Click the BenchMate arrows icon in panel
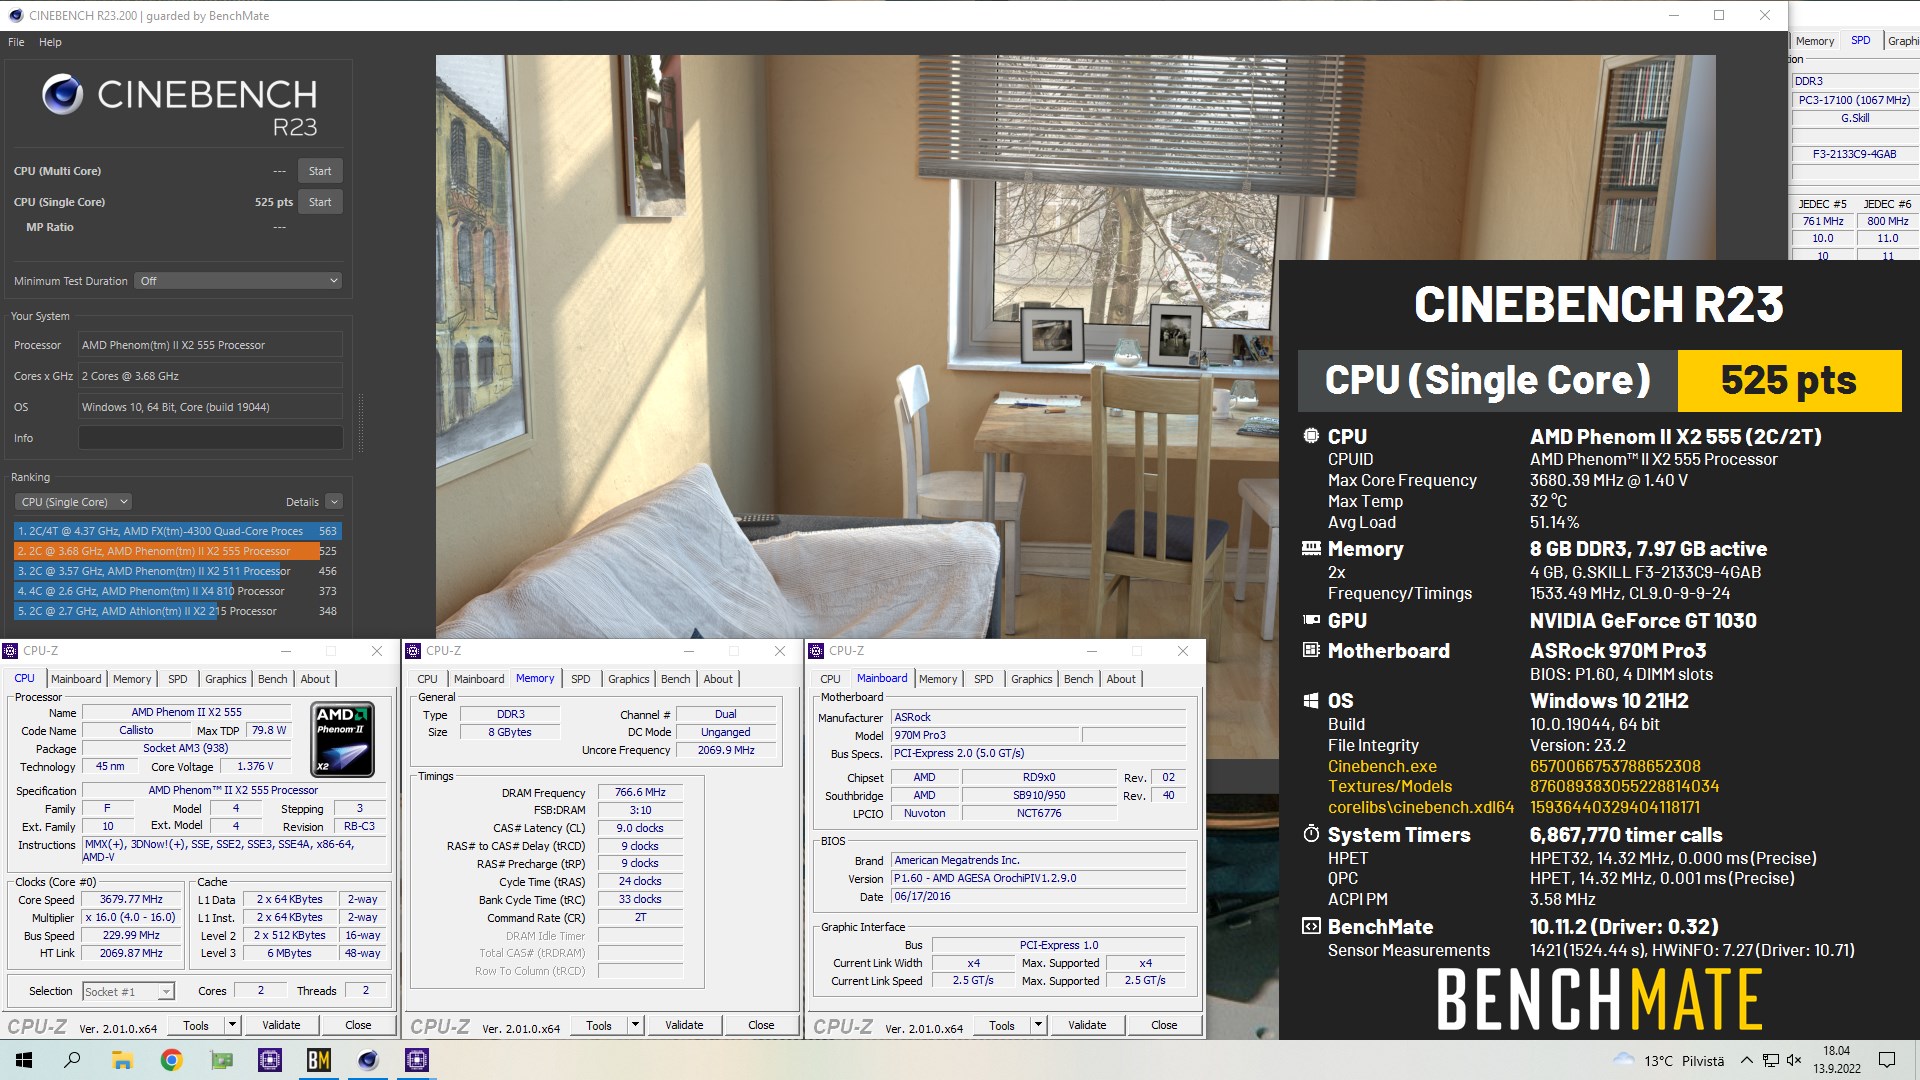Viewport: 1920px width, 1080px height. [1311, 926]
